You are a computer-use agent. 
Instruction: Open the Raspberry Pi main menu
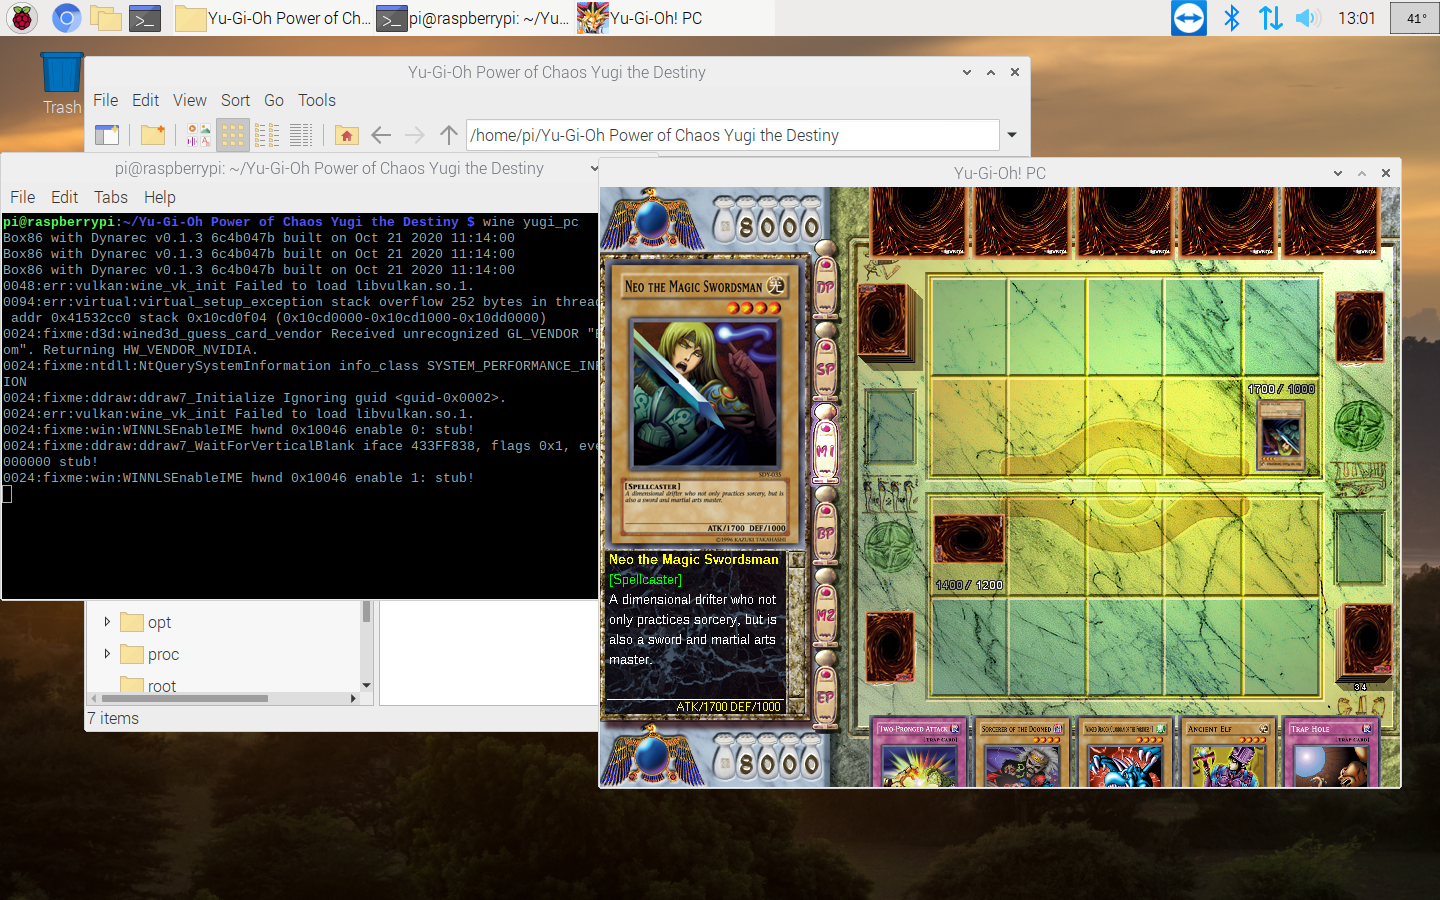tap(22, 18)
